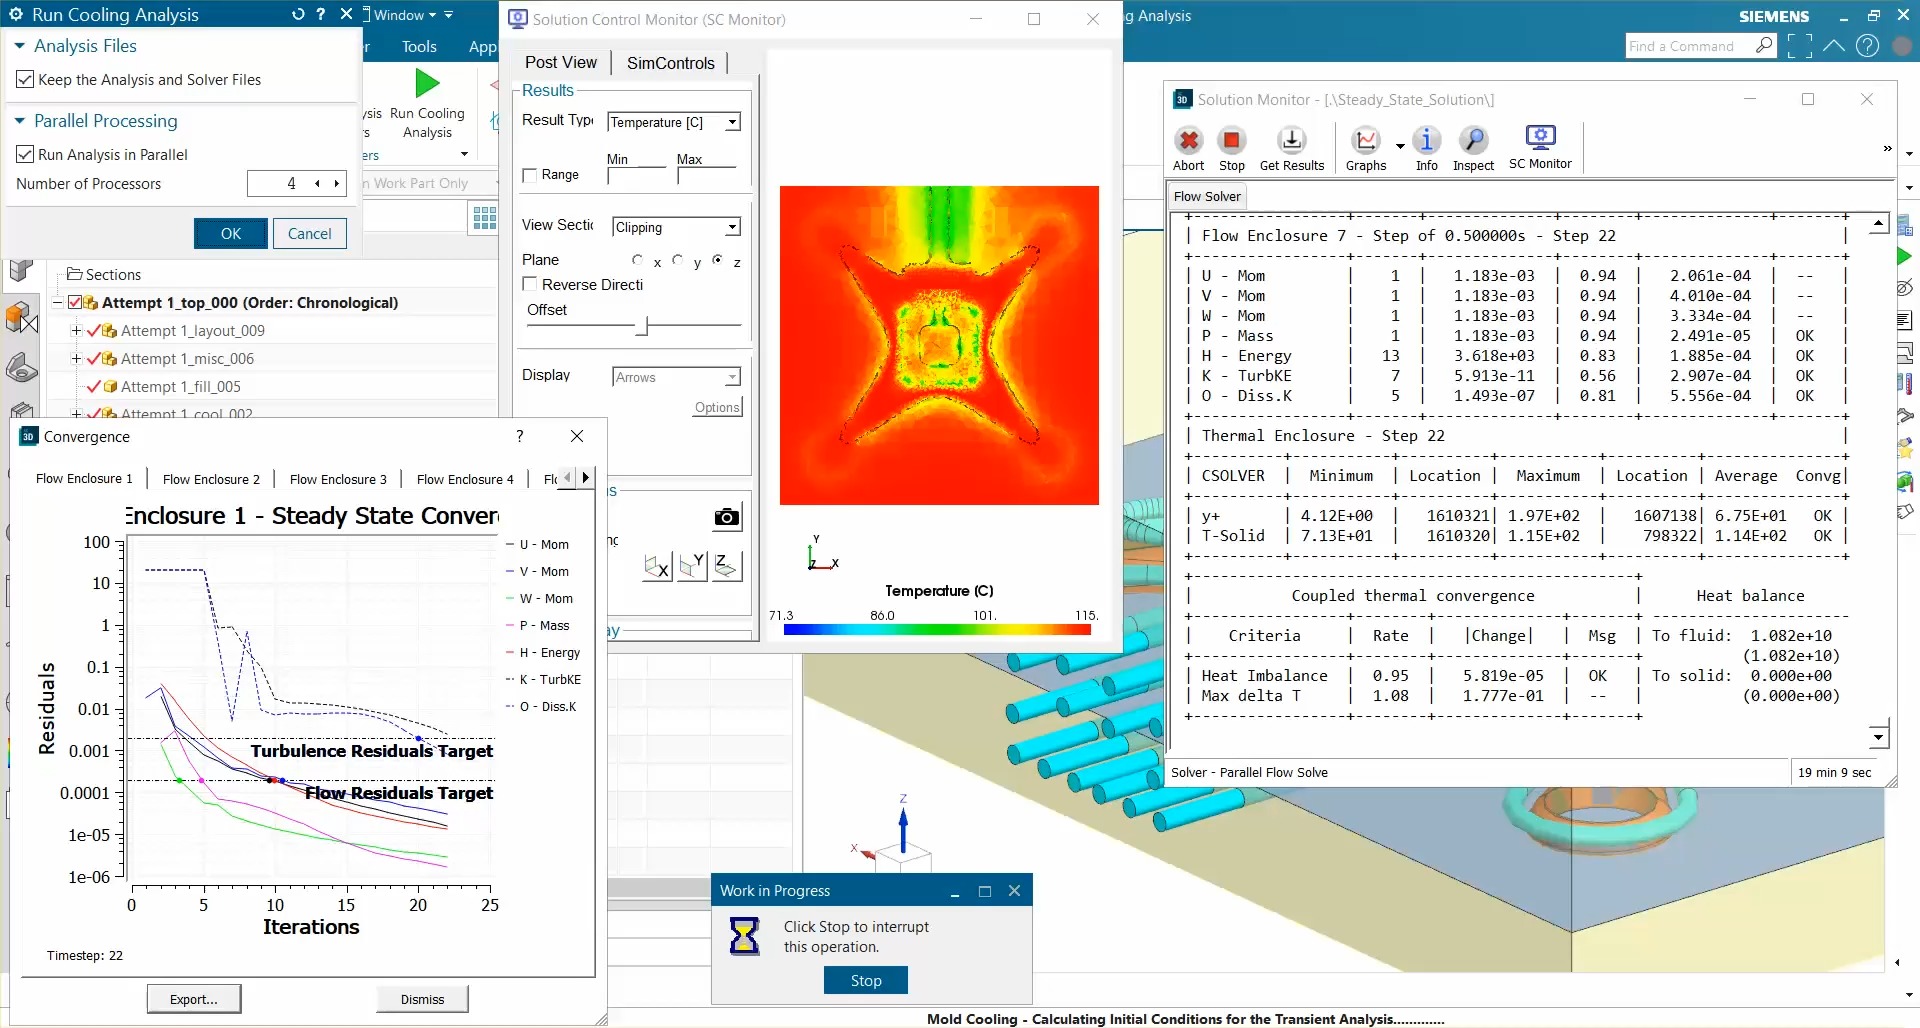
Task: Click the gear icon in Run Cooling Analysis title
Action: pos(16,14)
